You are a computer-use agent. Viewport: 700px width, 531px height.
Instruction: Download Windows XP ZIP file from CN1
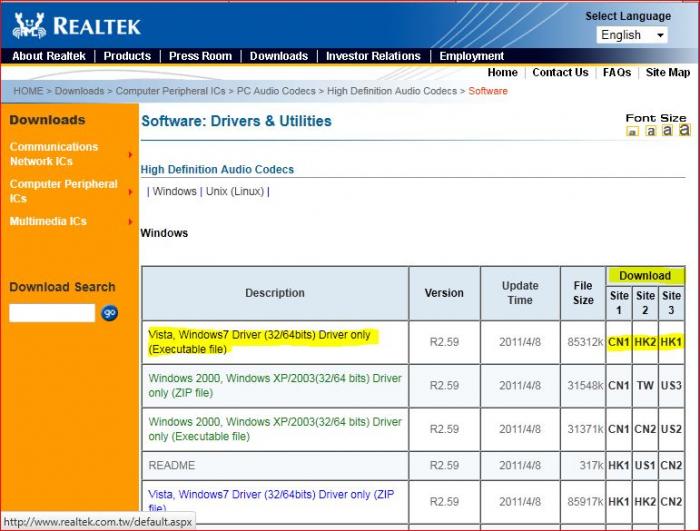[619, 385]
